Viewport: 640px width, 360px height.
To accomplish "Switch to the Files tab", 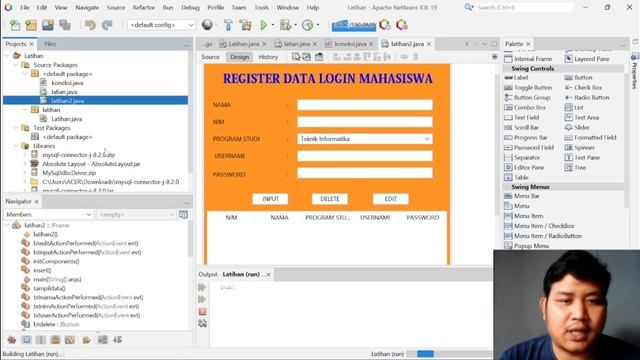I will [x=50, y=44].
